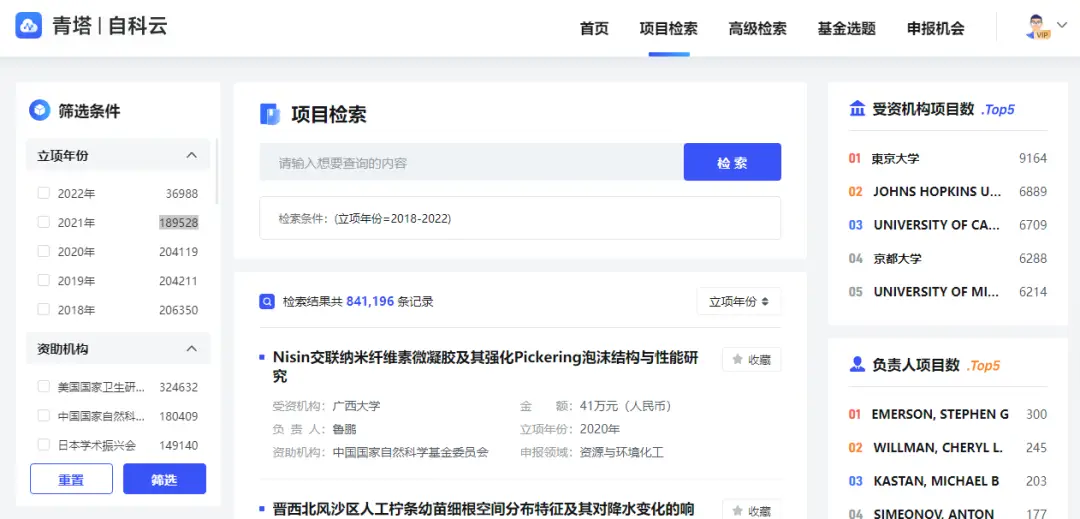The width and height of the screenshot is (1080, 519).
Task: Click the 重置 button
Action: point(72,478)
